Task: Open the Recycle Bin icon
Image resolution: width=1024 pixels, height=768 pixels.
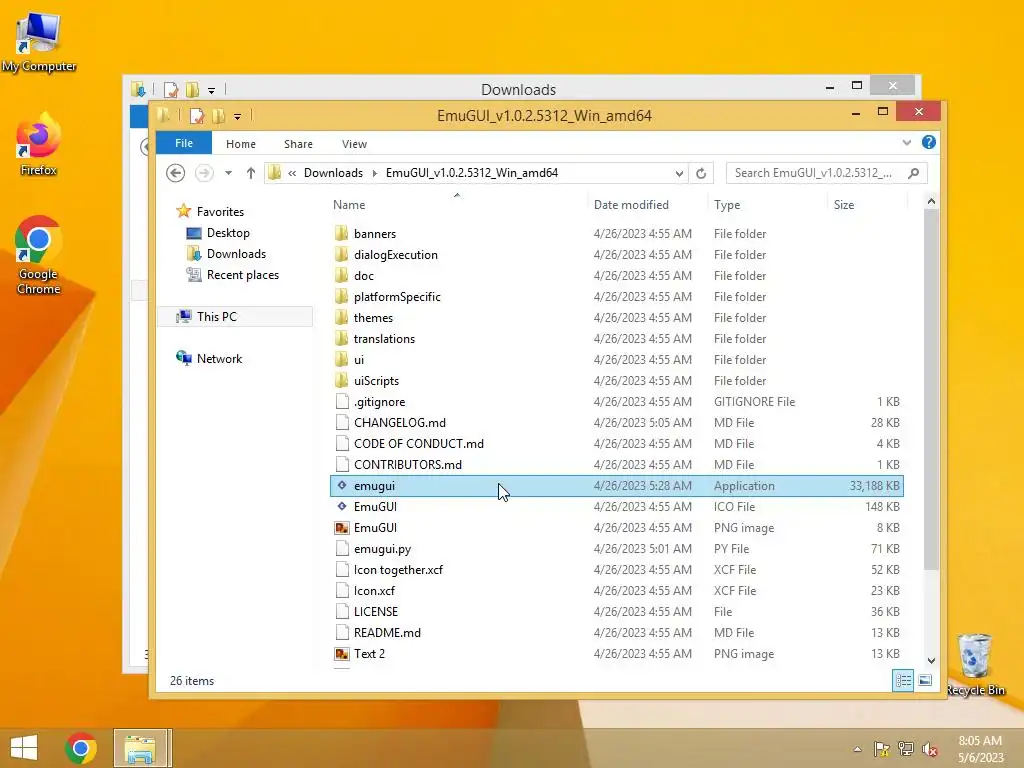Action: tap(974, 665)
